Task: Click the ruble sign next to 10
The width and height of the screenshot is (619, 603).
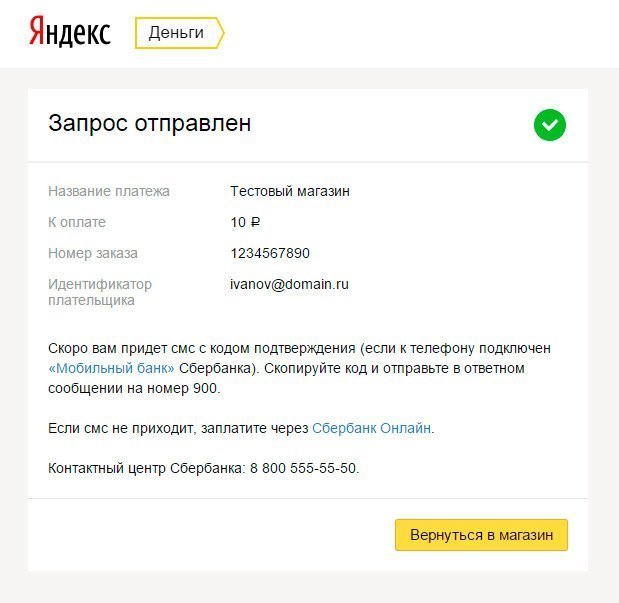Action: [x=255, y=222]
